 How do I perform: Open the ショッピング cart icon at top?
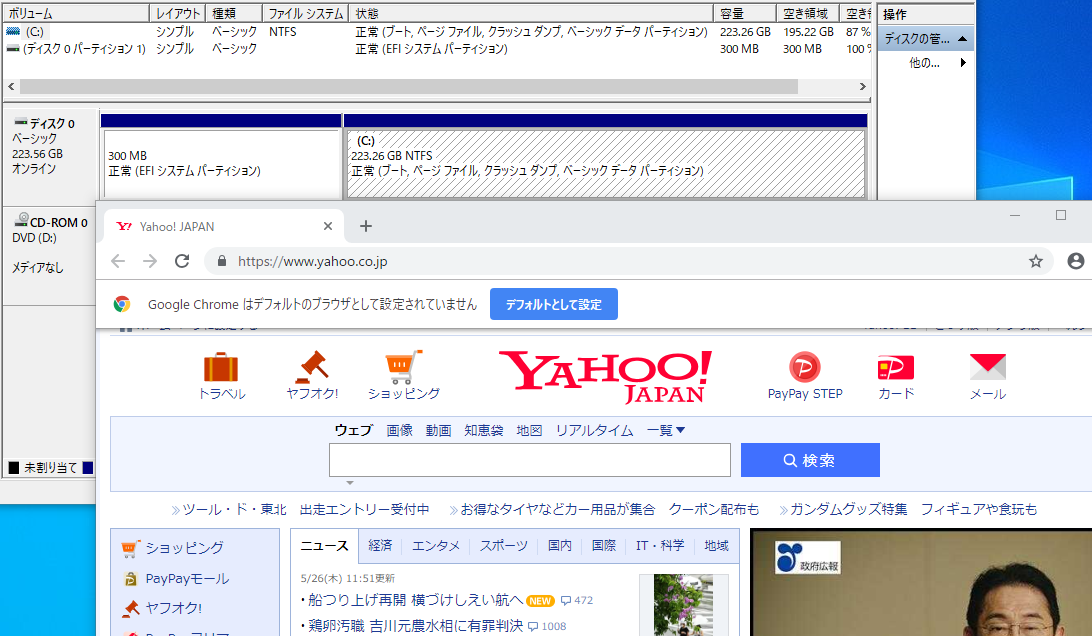[x=403, y=367]
